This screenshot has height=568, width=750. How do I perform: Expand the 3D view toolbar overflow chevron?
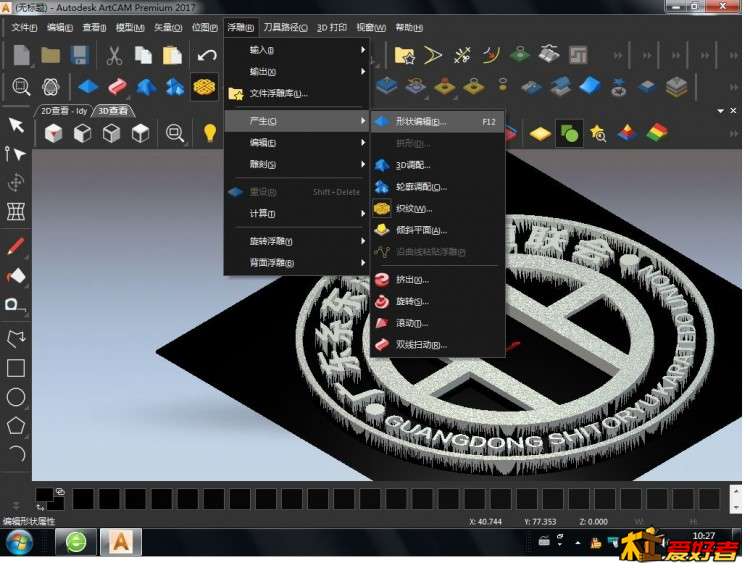(x=733, y=134)
